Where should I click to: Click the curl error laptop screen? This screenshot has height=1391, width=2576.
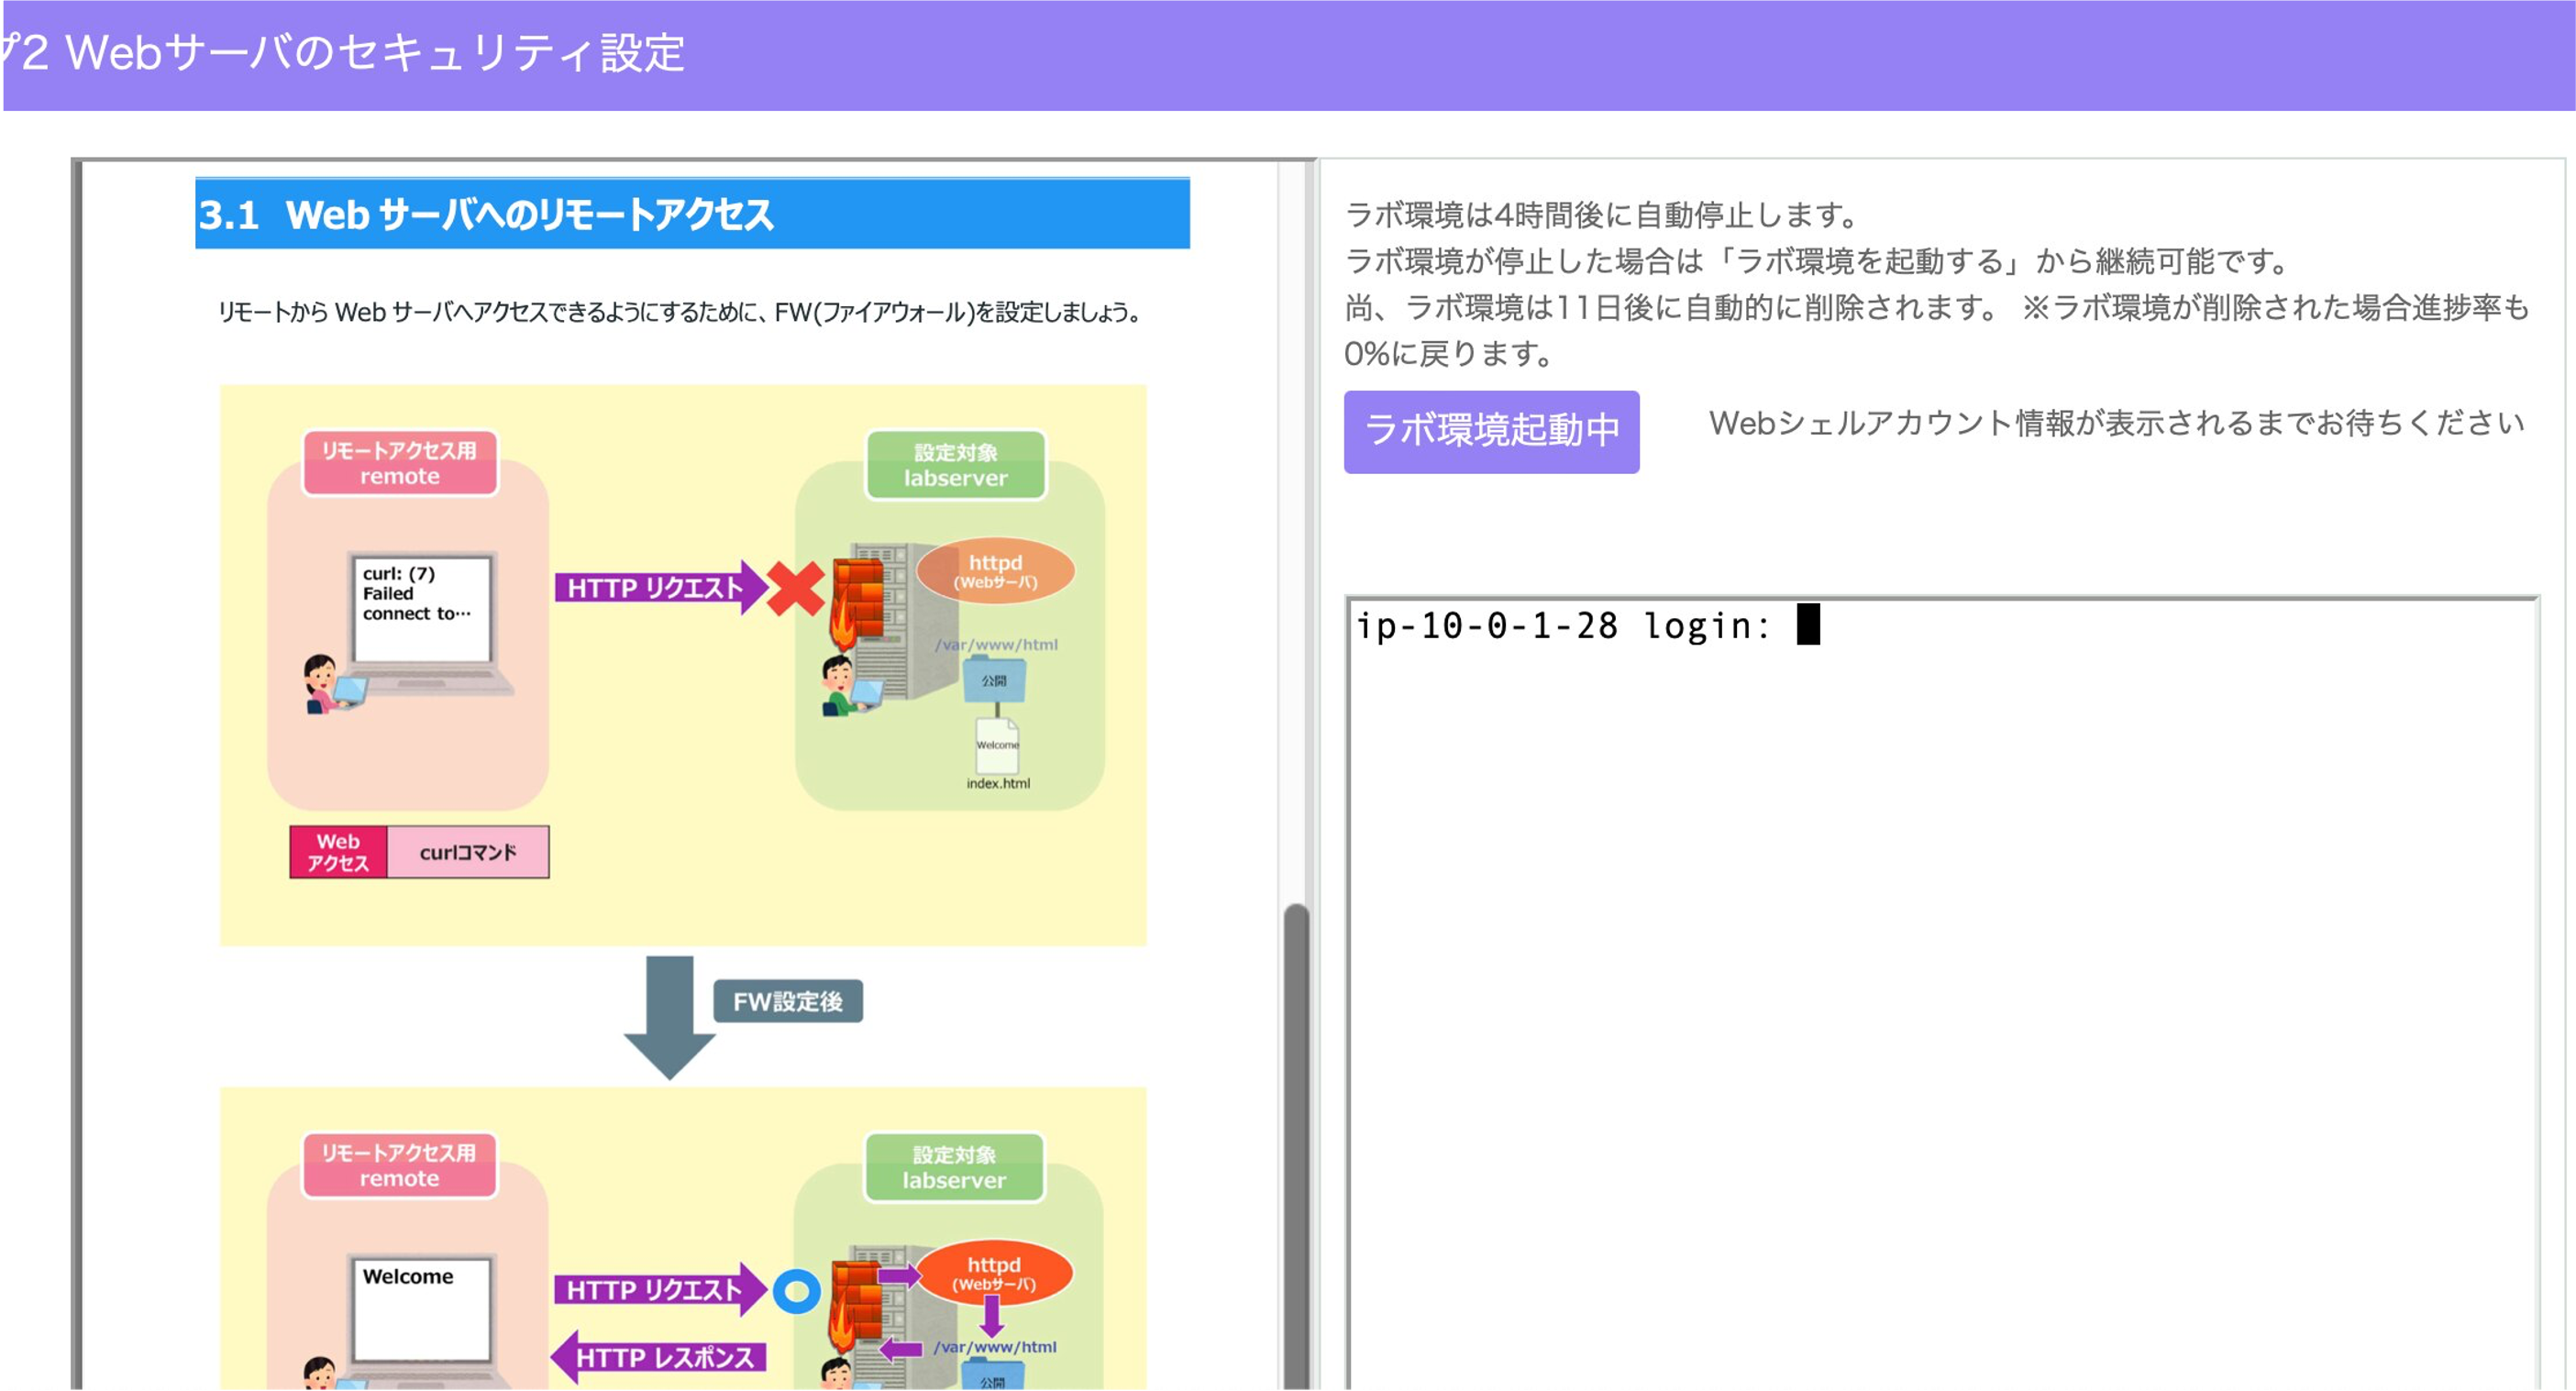click(x=423, y=607)
